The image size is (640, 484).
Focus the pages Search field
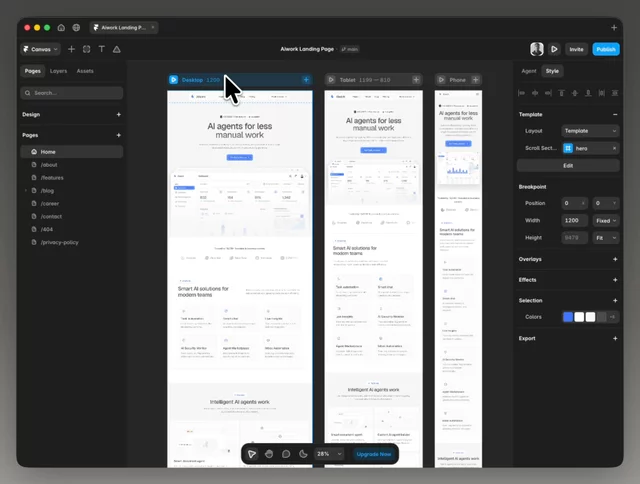(x=71, y=93)
